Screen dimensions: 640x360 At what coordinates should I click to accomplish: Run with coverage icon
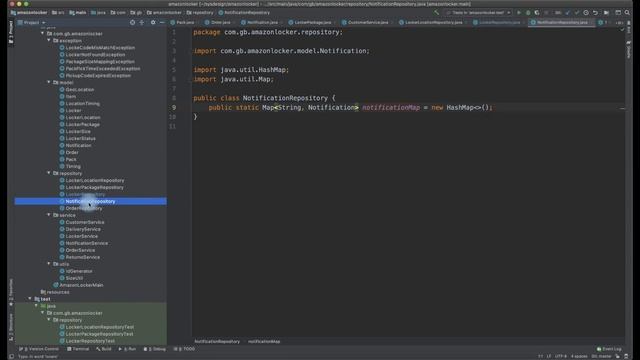[537, 13]
